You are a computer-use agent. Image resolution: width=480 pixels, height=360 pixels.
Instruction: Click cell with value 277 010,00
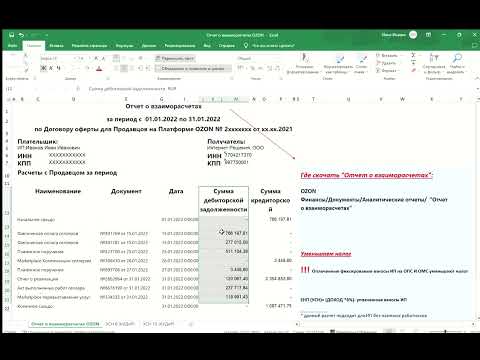coord(237,242)
